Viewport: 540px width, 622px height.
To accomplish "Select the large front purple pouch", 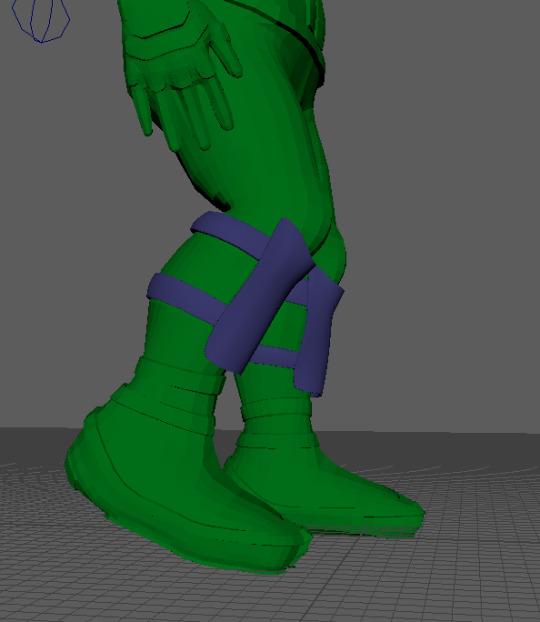I will (259, 296).
